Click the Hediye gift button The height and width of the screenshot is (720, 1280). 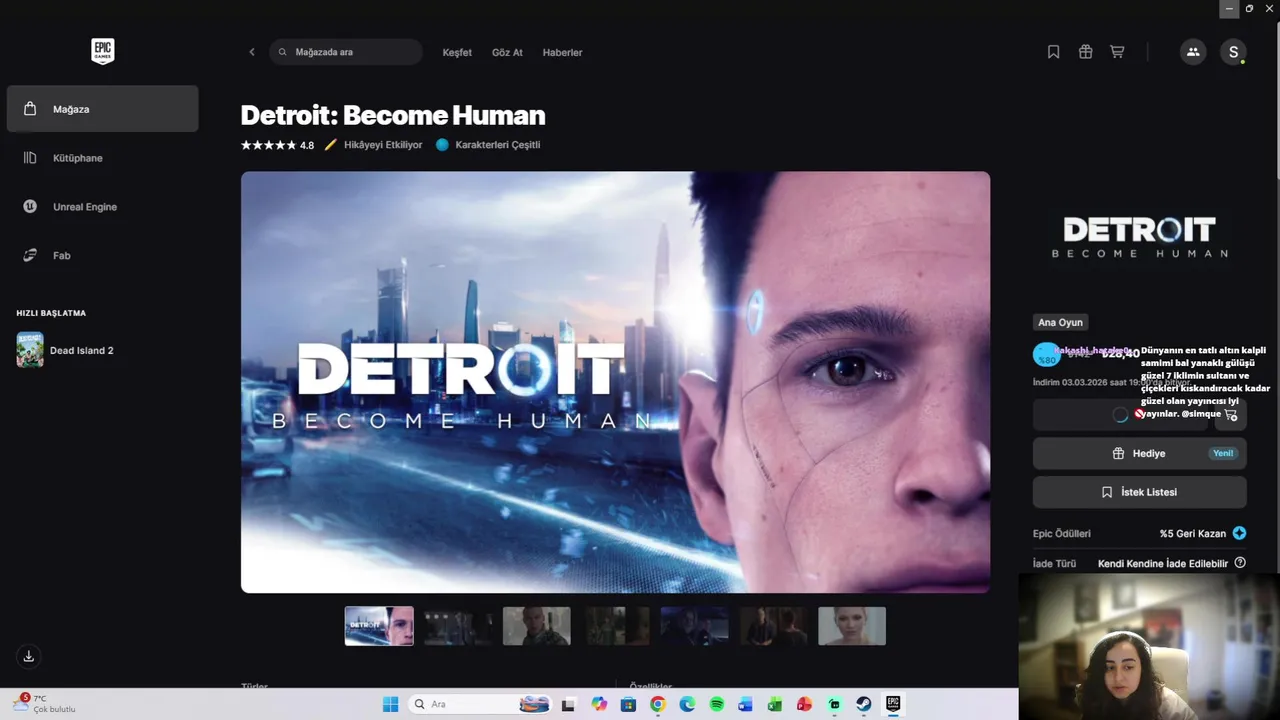point(1139,453)
